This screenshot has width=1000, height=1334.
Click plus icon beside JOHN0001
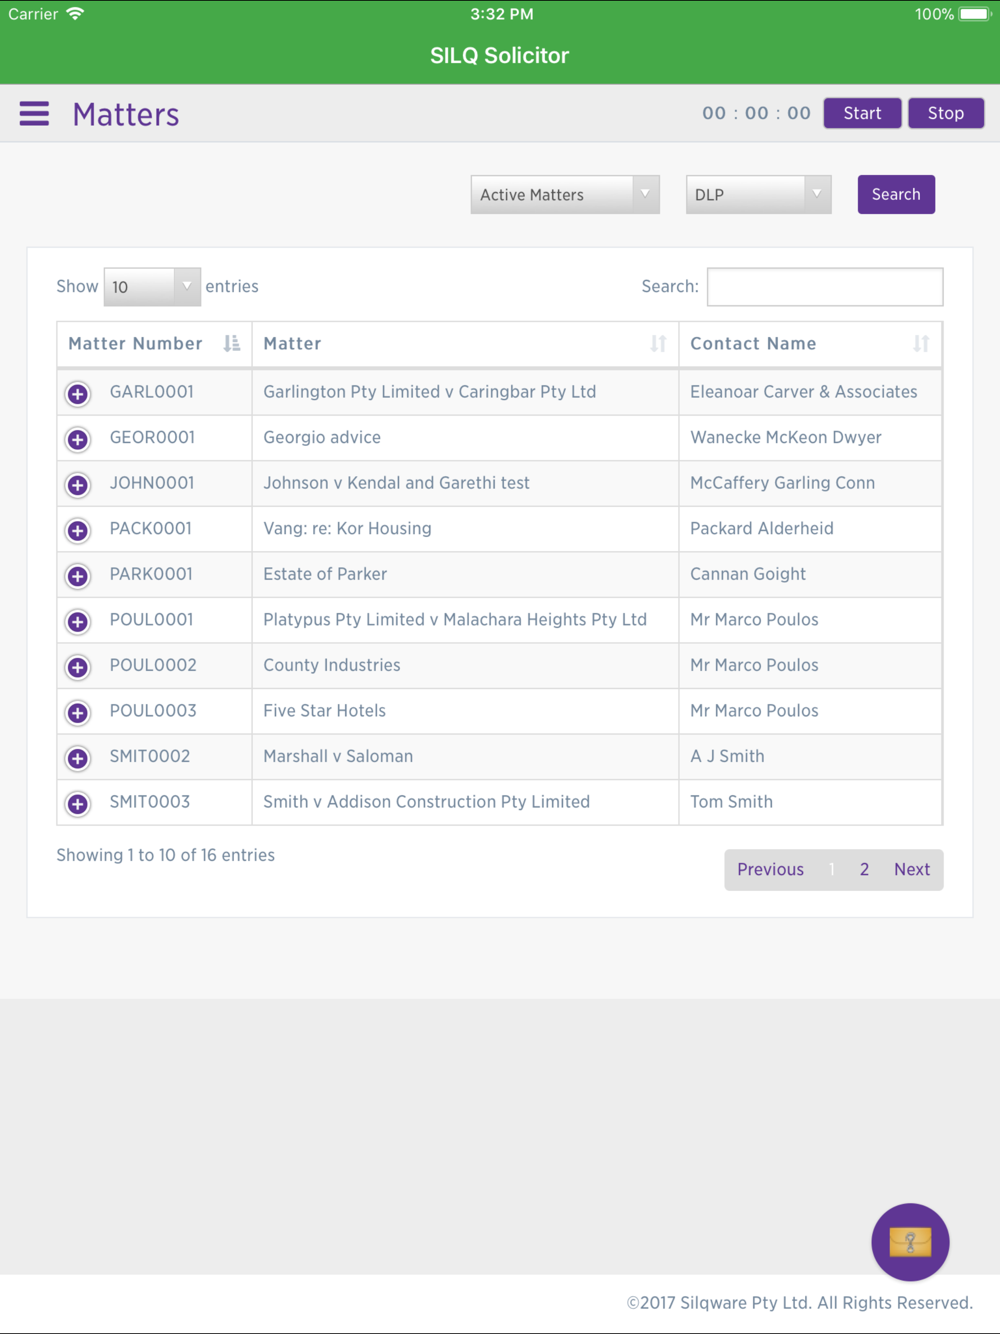[77, 485]
